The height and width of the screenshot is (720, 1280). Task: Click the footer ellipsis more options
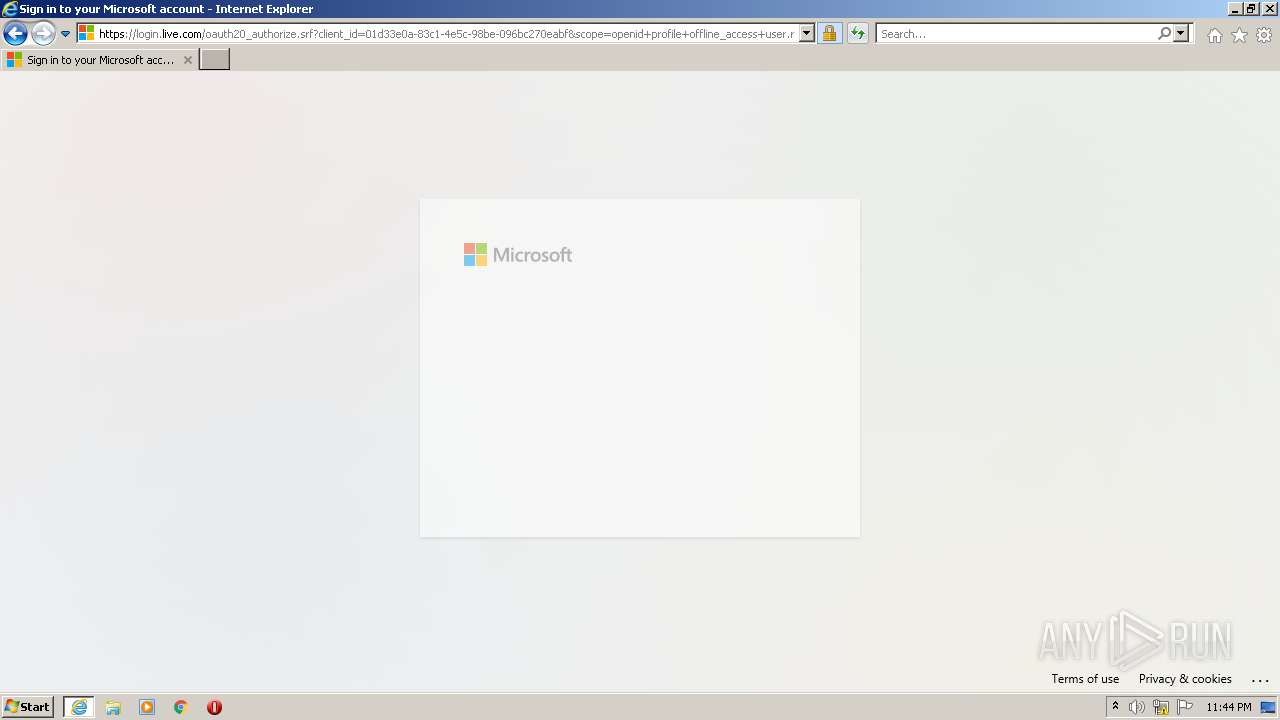click(x=1260, y=679)
